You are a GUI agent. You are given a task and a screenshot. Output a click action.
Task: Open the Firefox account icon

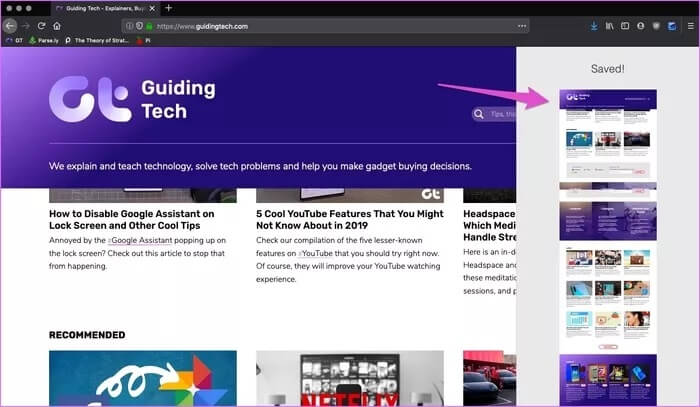click(641, 26)
